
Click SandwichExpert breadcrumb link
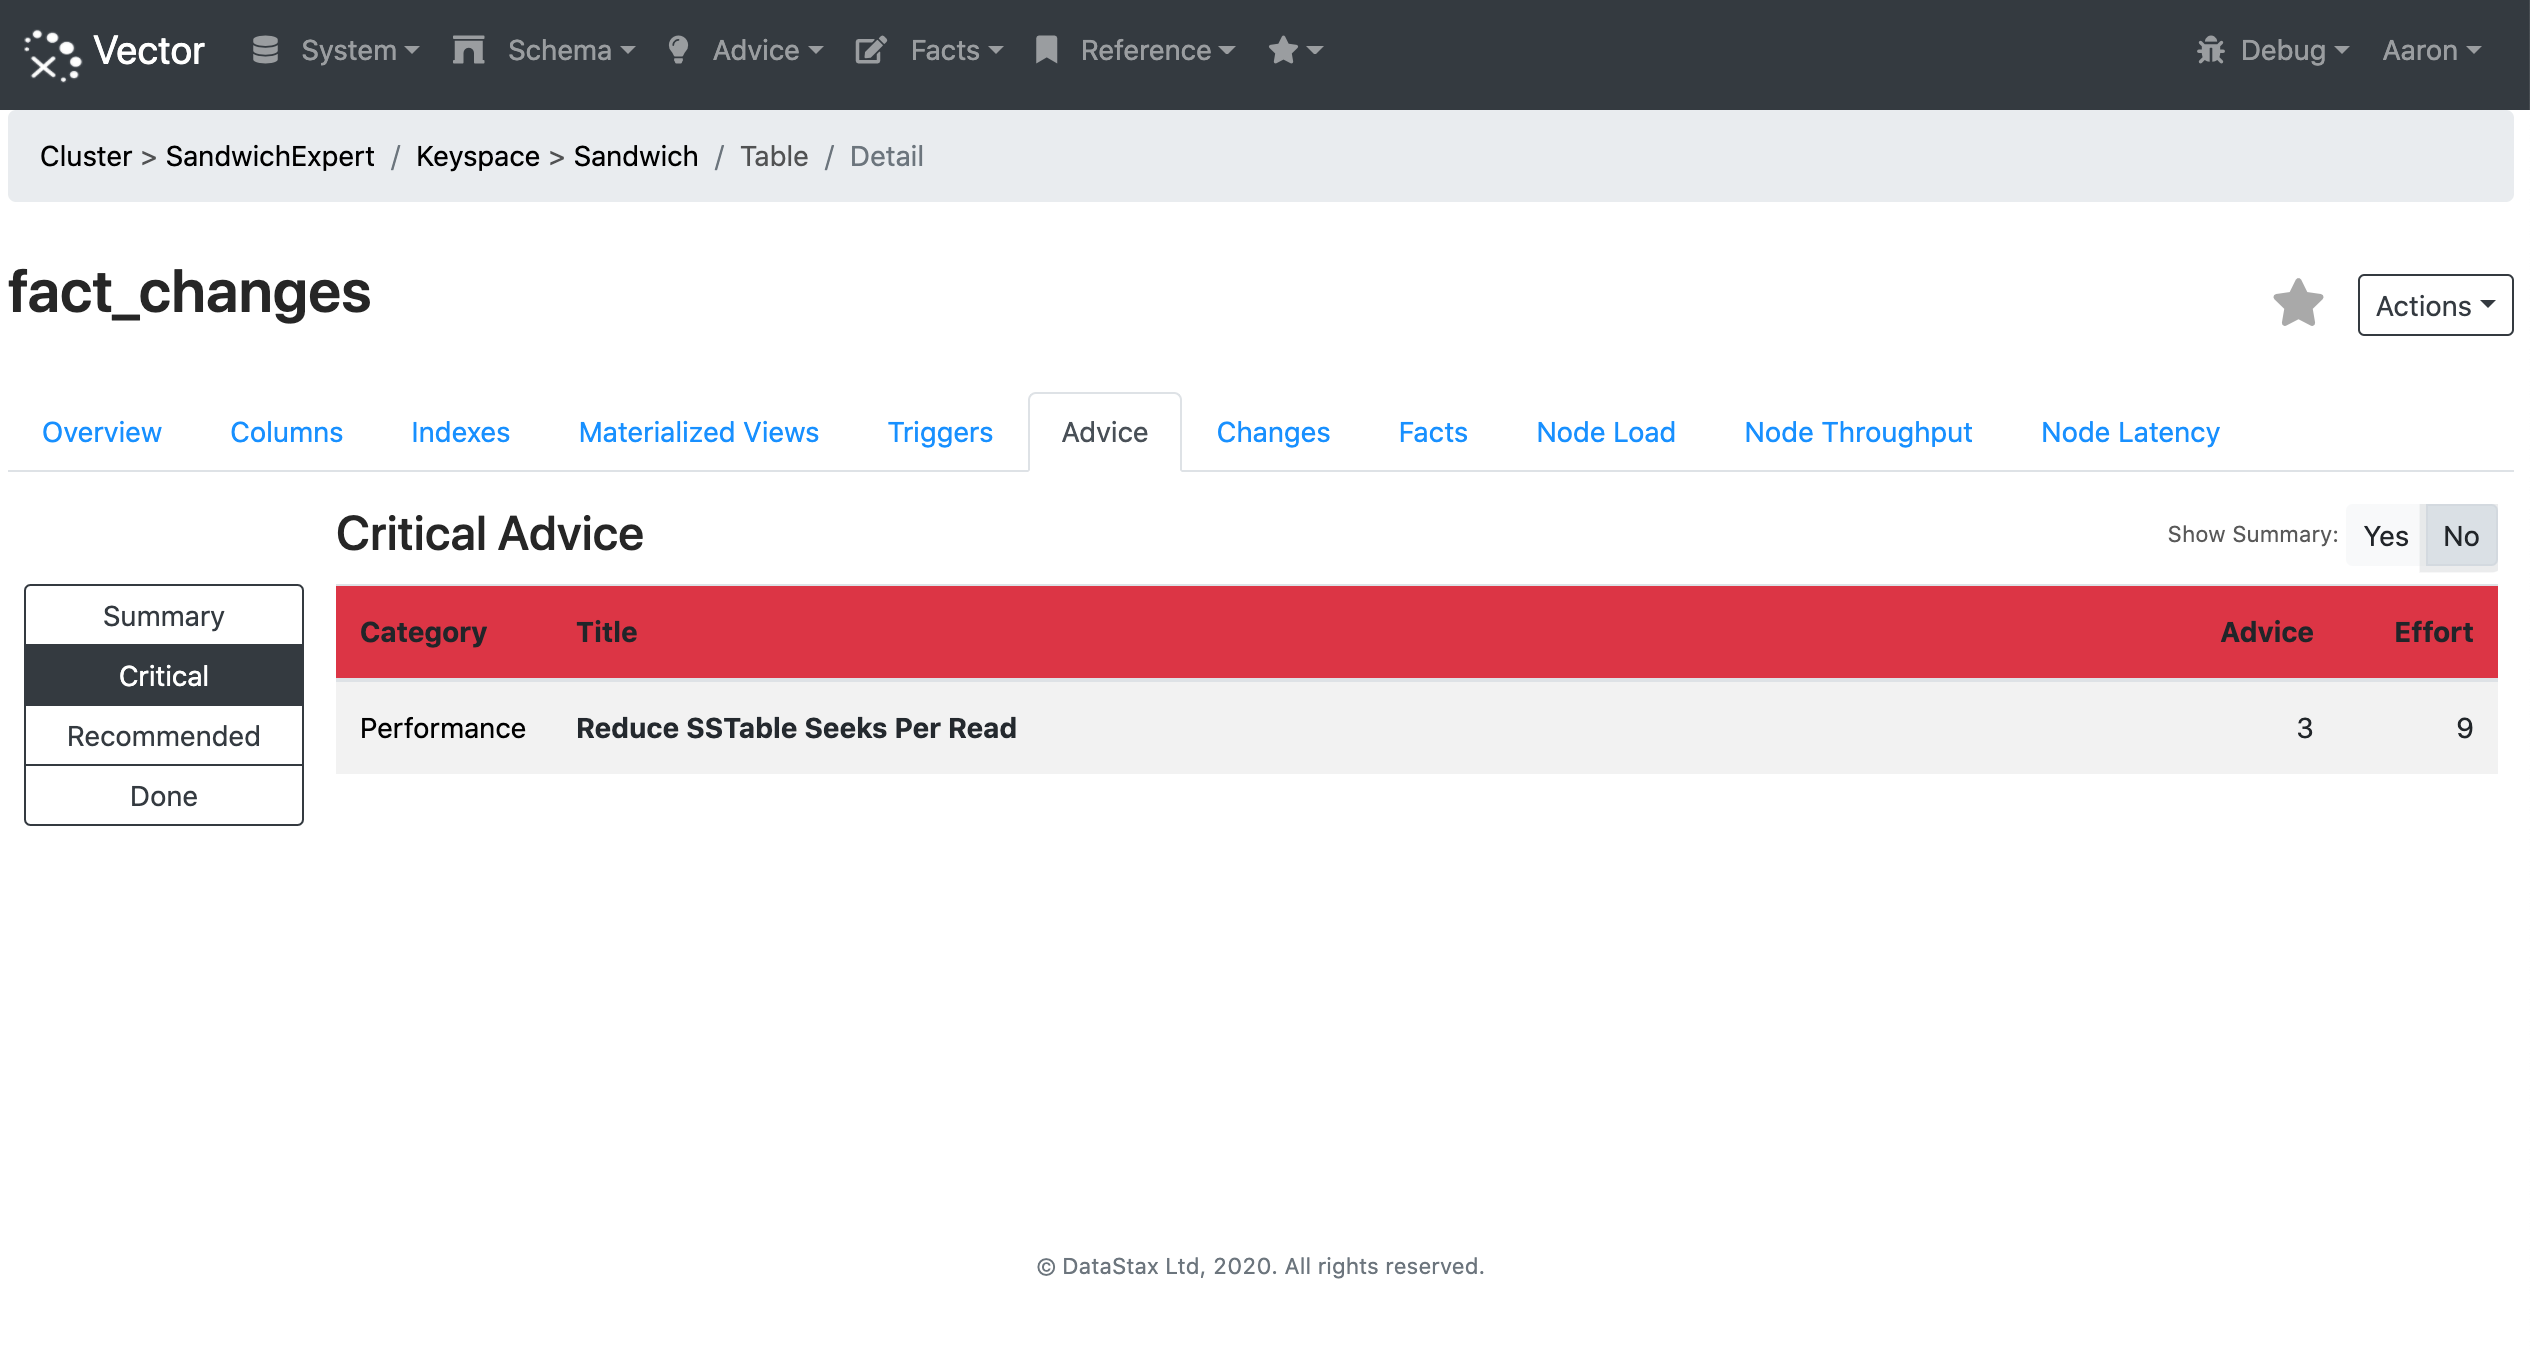[270, 156]
